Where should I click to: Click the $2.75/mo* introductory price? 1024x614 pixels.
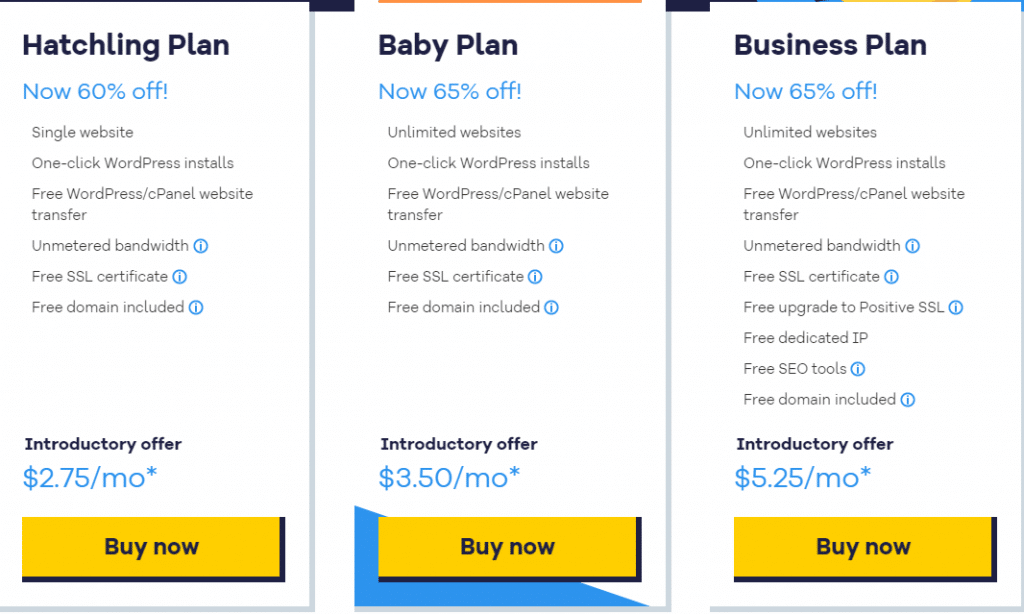click(90, 477)
